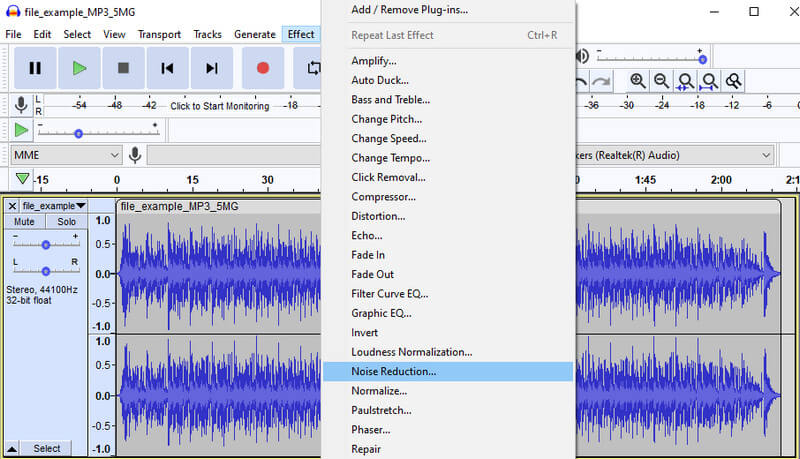
Task: Click the track's Select button
Action: pyautogui.click(x=47, y=449)
